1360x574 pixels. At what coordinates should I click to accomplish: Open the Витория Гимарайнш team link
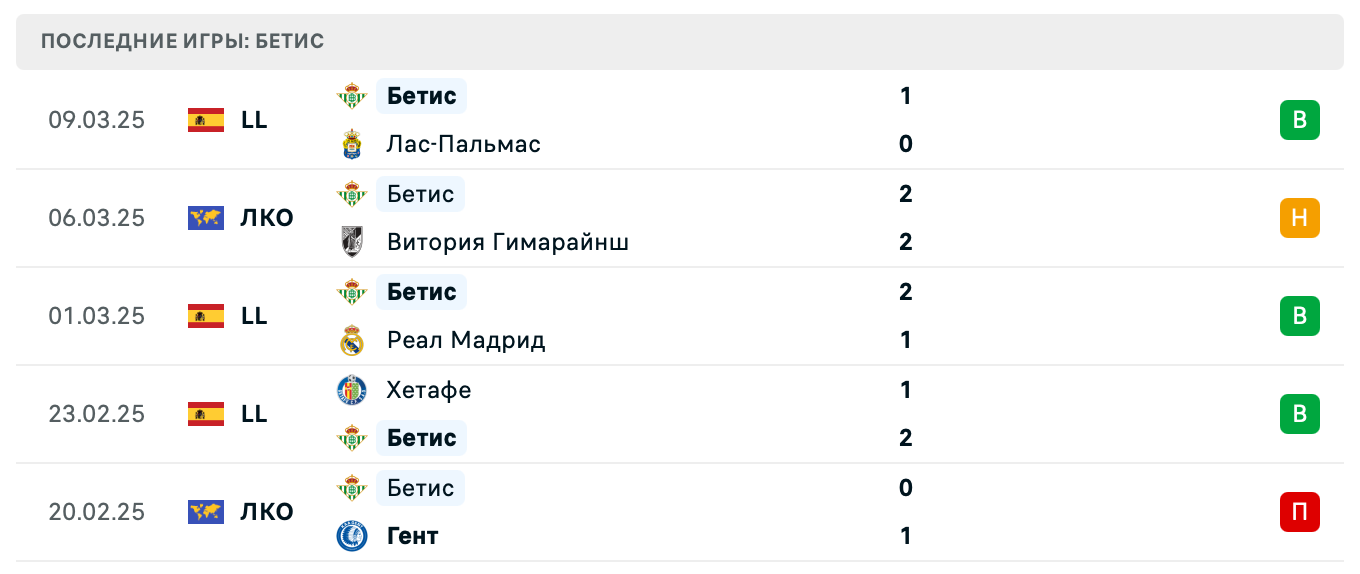pyautogui.click(x=508, y=242)
